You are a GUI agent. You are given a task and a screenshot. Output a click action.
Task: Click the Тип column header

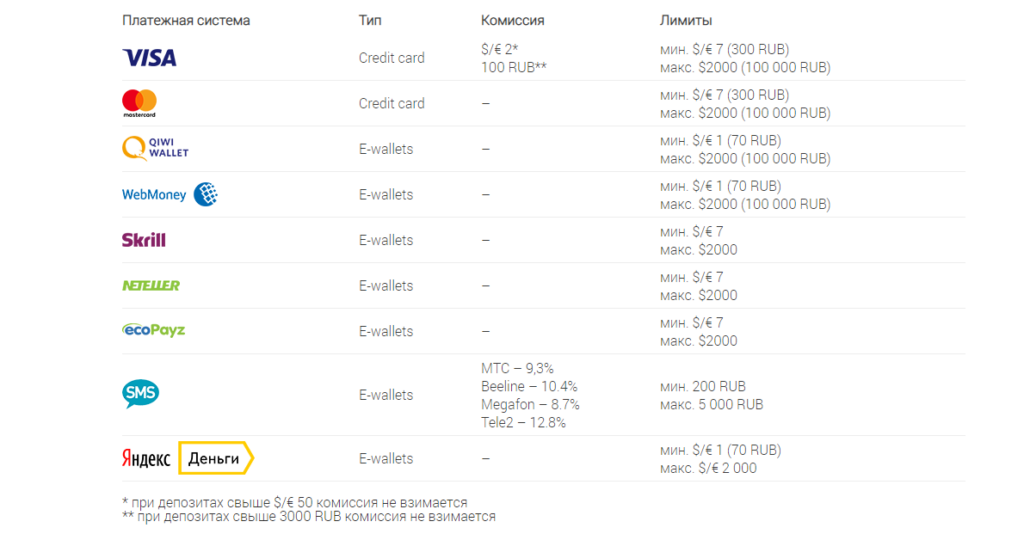point(370,20)
